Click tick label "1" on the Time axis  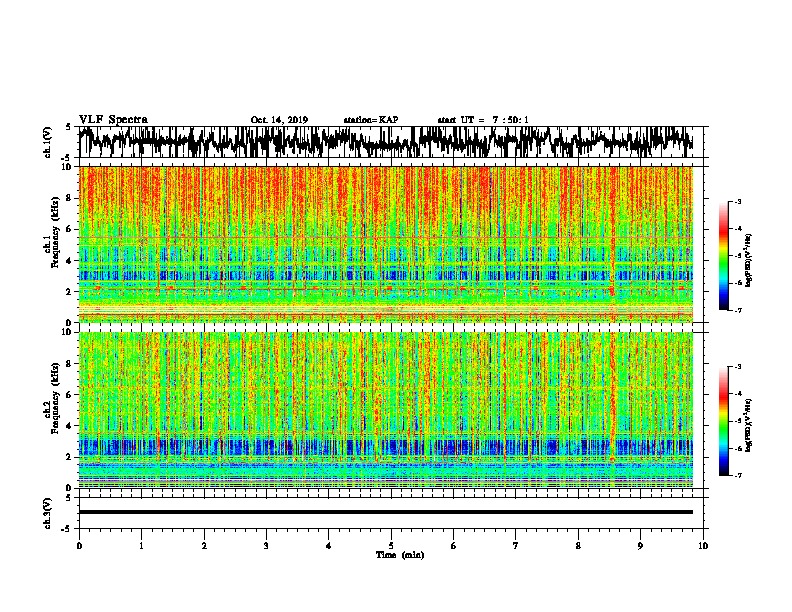coord(141,546)
